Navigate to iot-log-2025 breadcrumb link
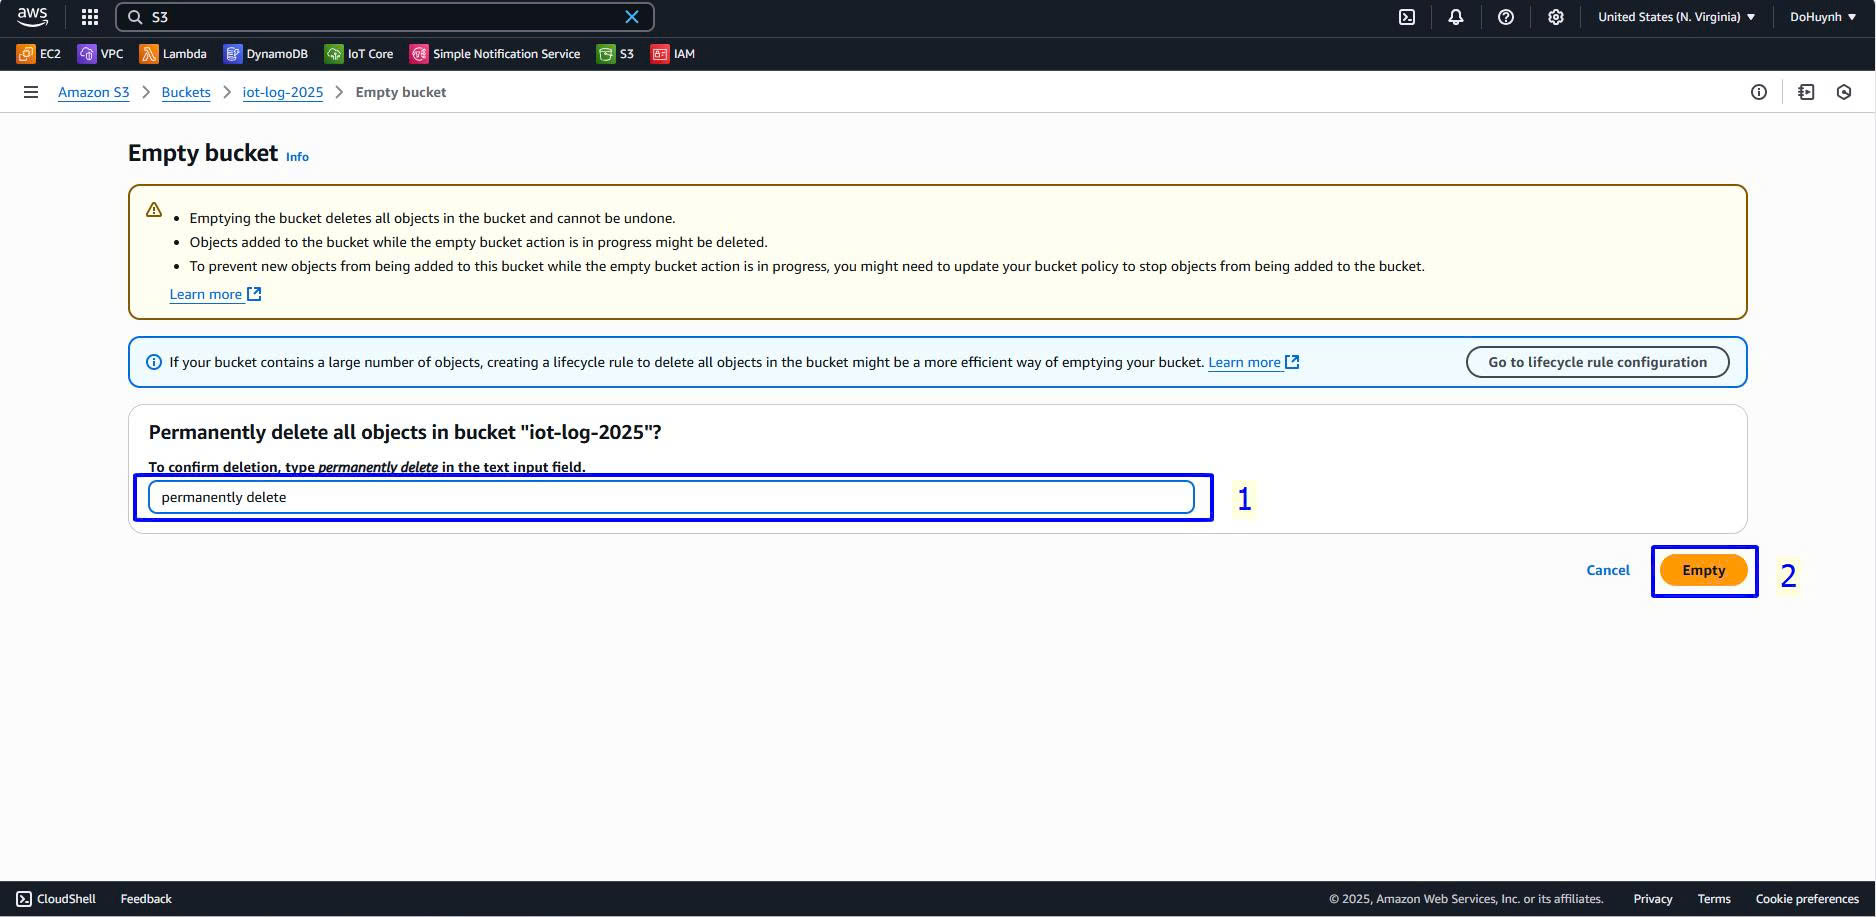1876x917 pixels. 282,92
